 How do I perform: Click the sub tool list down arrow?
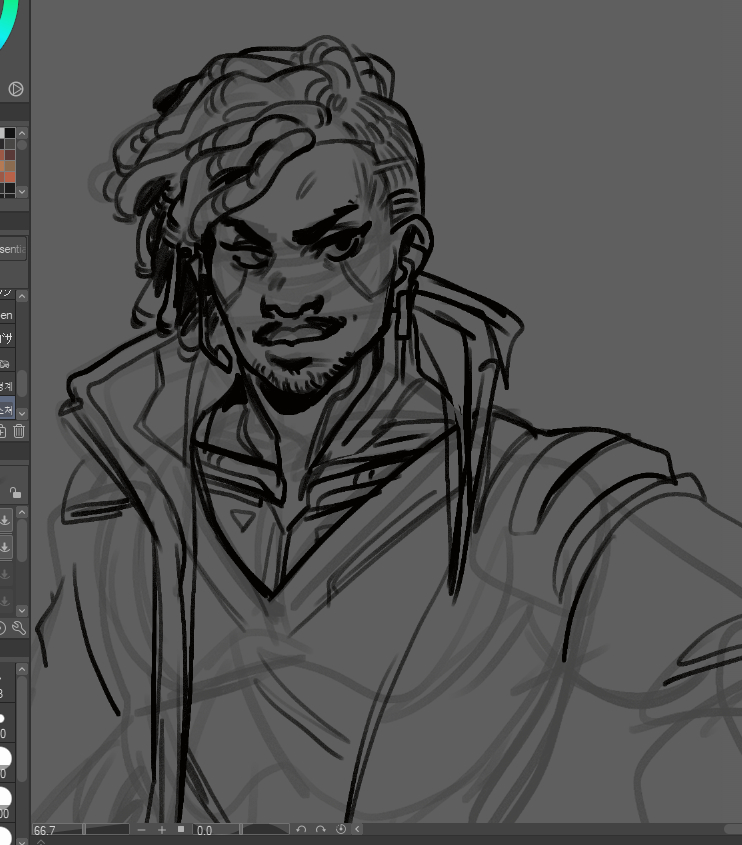[22, 412]
